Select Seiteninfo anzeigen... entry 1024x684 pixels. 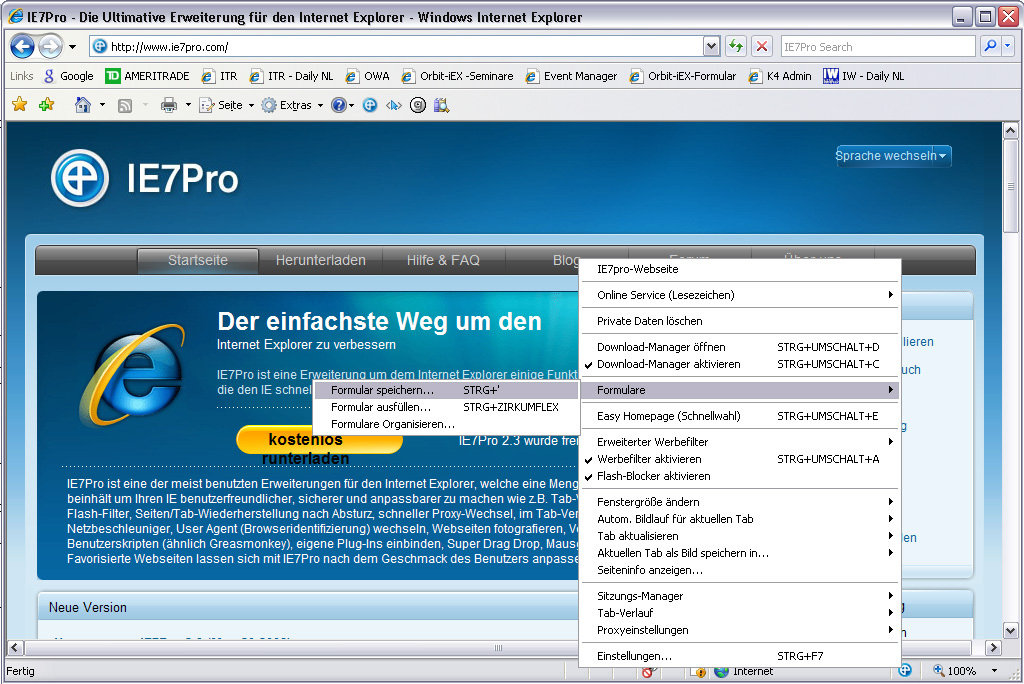[738, 570]
